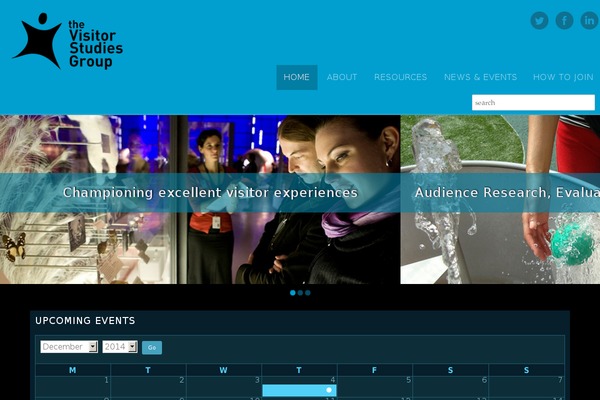Open the RESOURCES menu item

tap(401, 77)
